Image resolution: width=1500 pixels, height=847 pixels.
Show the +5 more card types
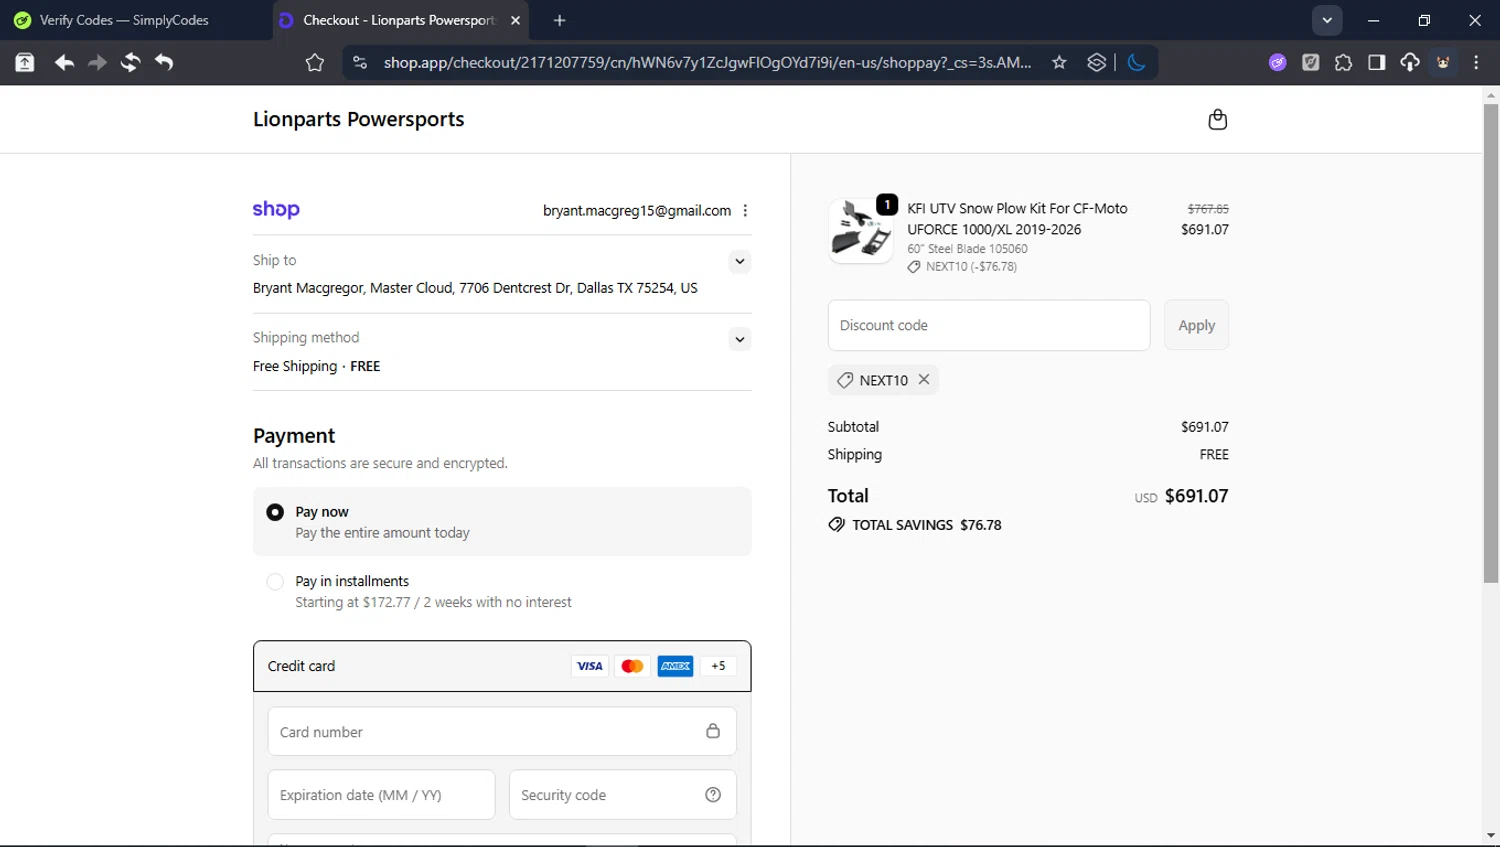pos(718,666)
